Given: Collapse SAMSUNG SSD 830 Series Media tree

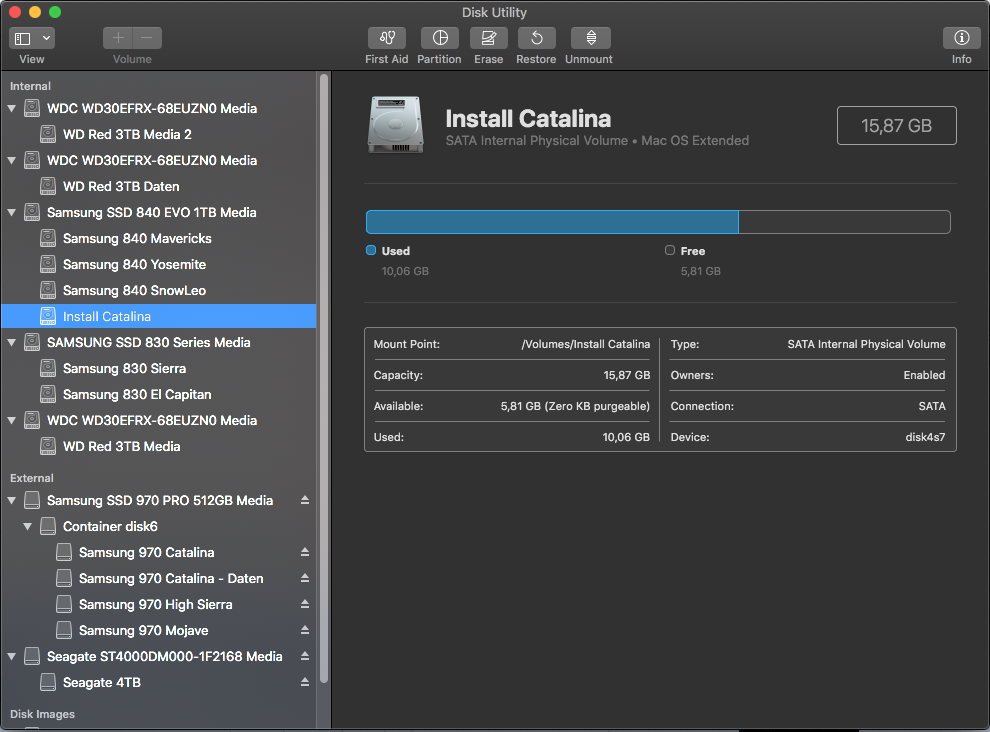Looking at the screenshot, I should 11,342.
